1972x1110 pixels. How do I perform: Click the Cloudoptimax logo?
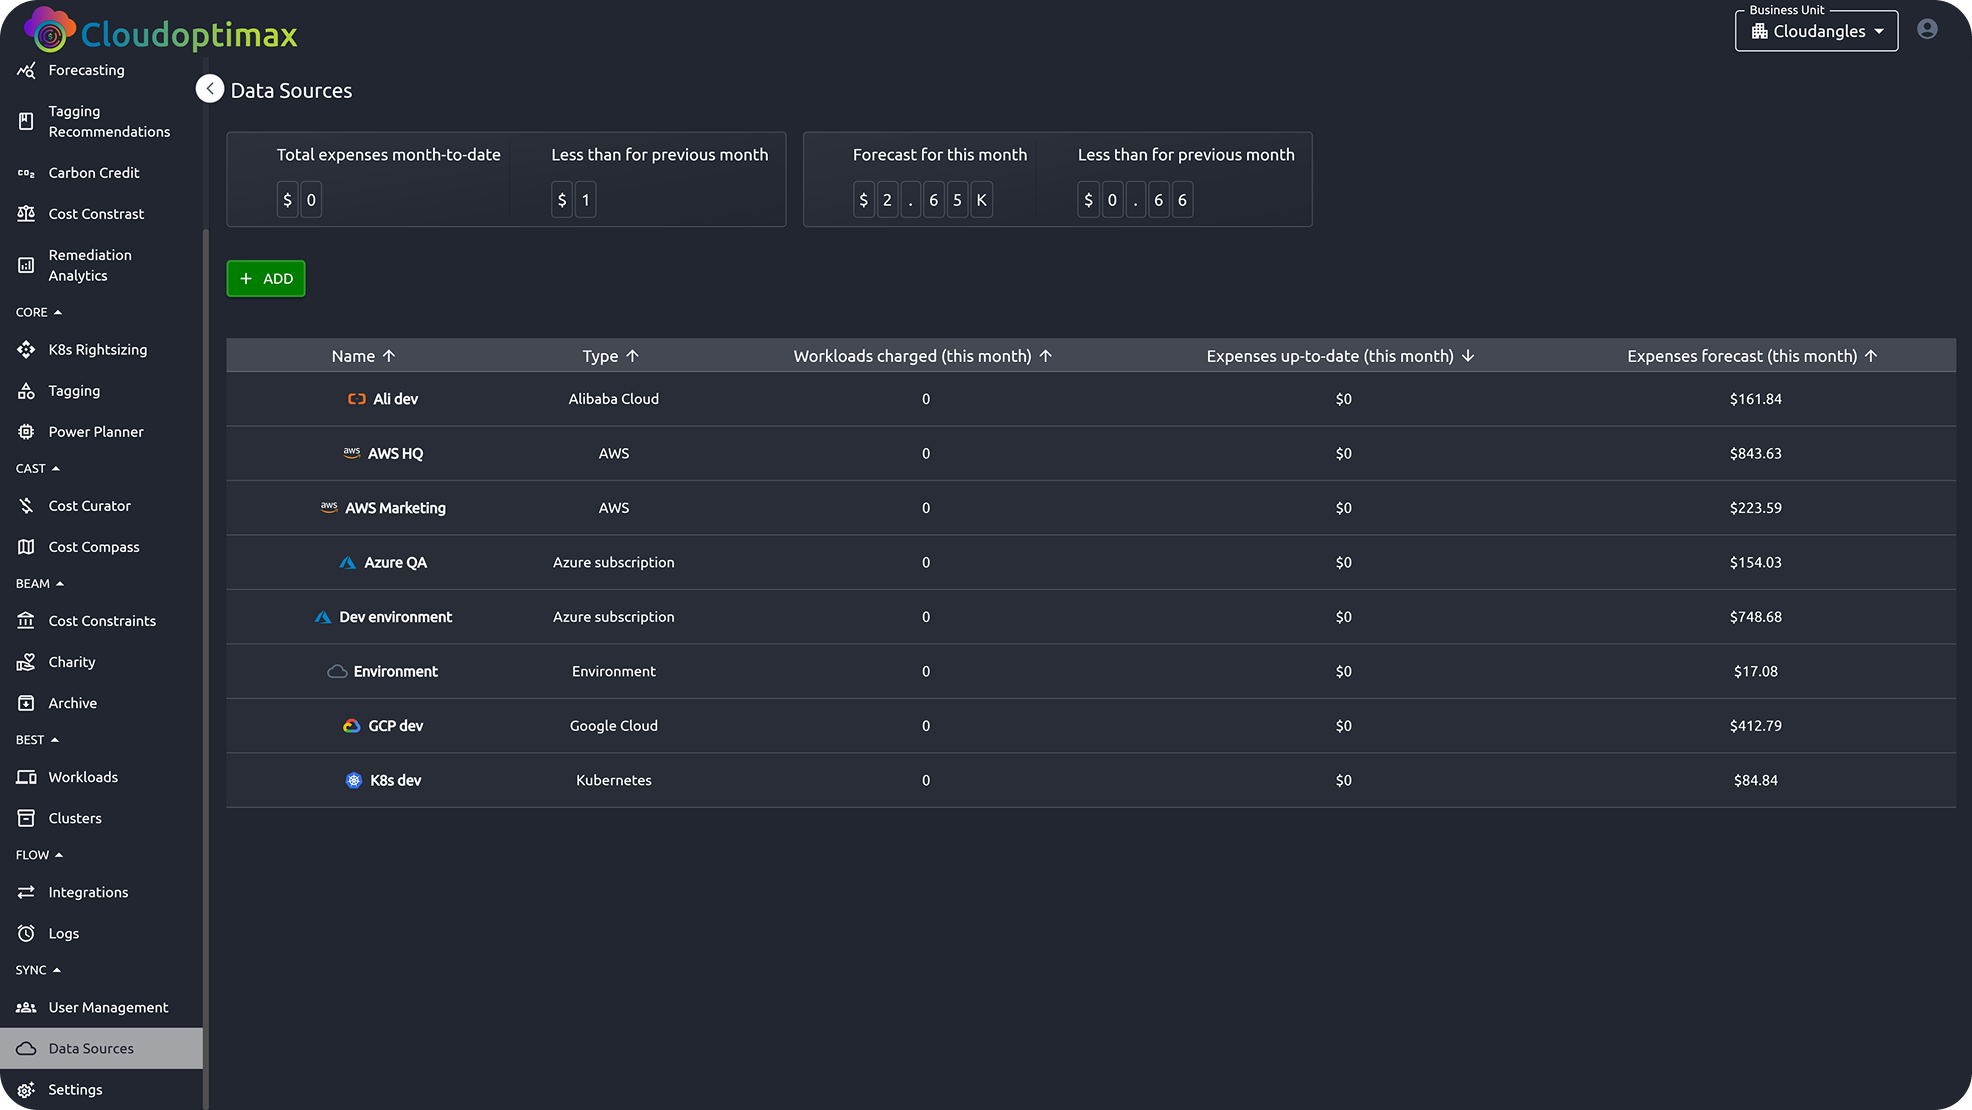[x=161, y=30]
